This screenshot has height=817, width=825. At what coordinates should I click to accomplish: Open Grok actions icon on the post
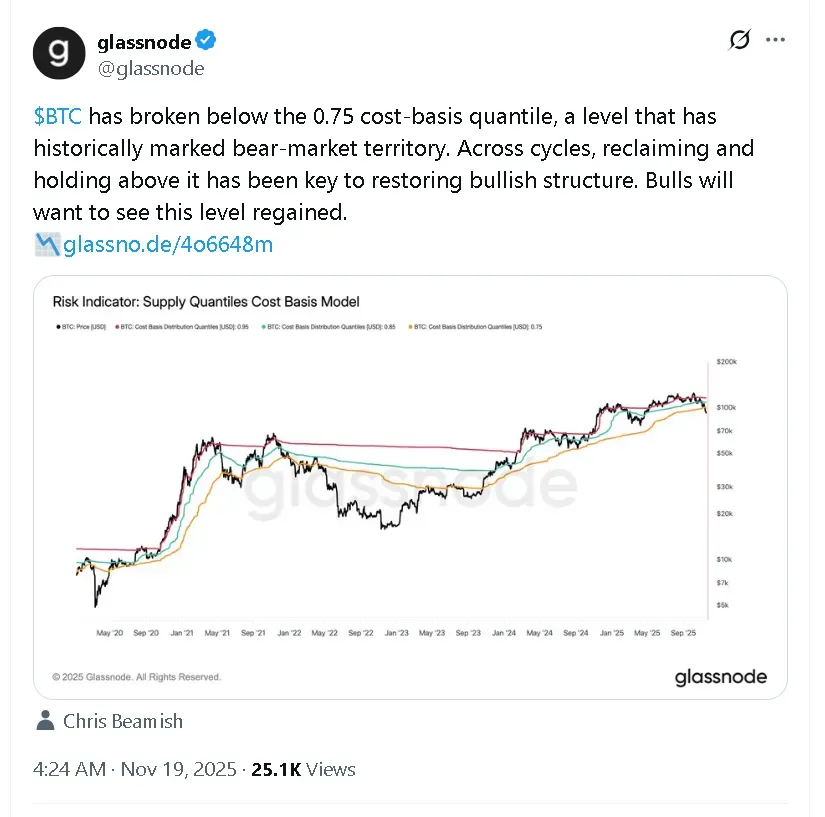(x=739, y=41)
